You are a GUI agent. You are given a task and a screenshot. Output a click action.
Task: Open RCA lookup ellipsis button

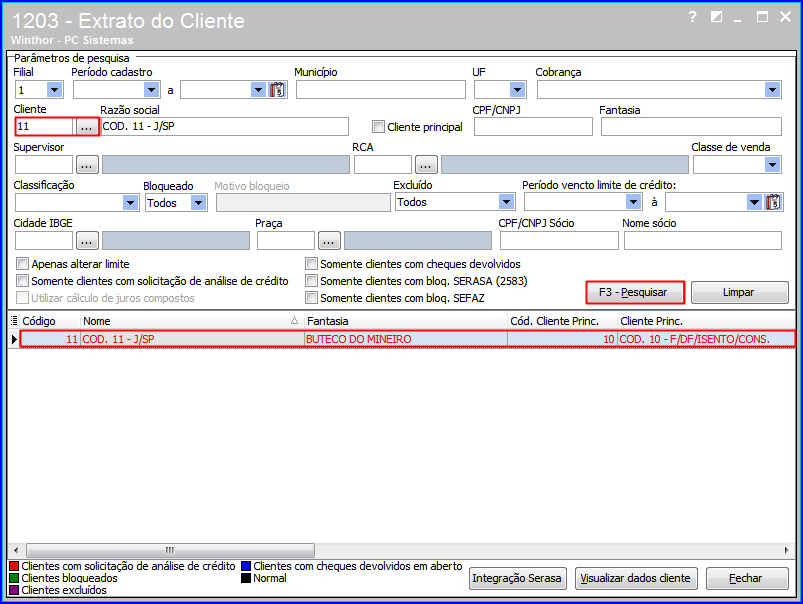[426, 165]
